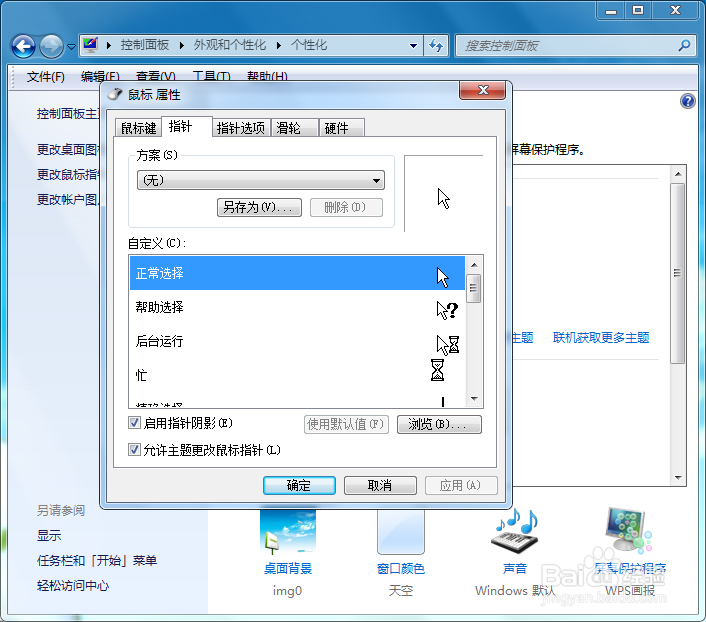This screenshot has width=706, height=622.
Task: Click the normal select arrow cursor icon
Action: coord(443,277)
